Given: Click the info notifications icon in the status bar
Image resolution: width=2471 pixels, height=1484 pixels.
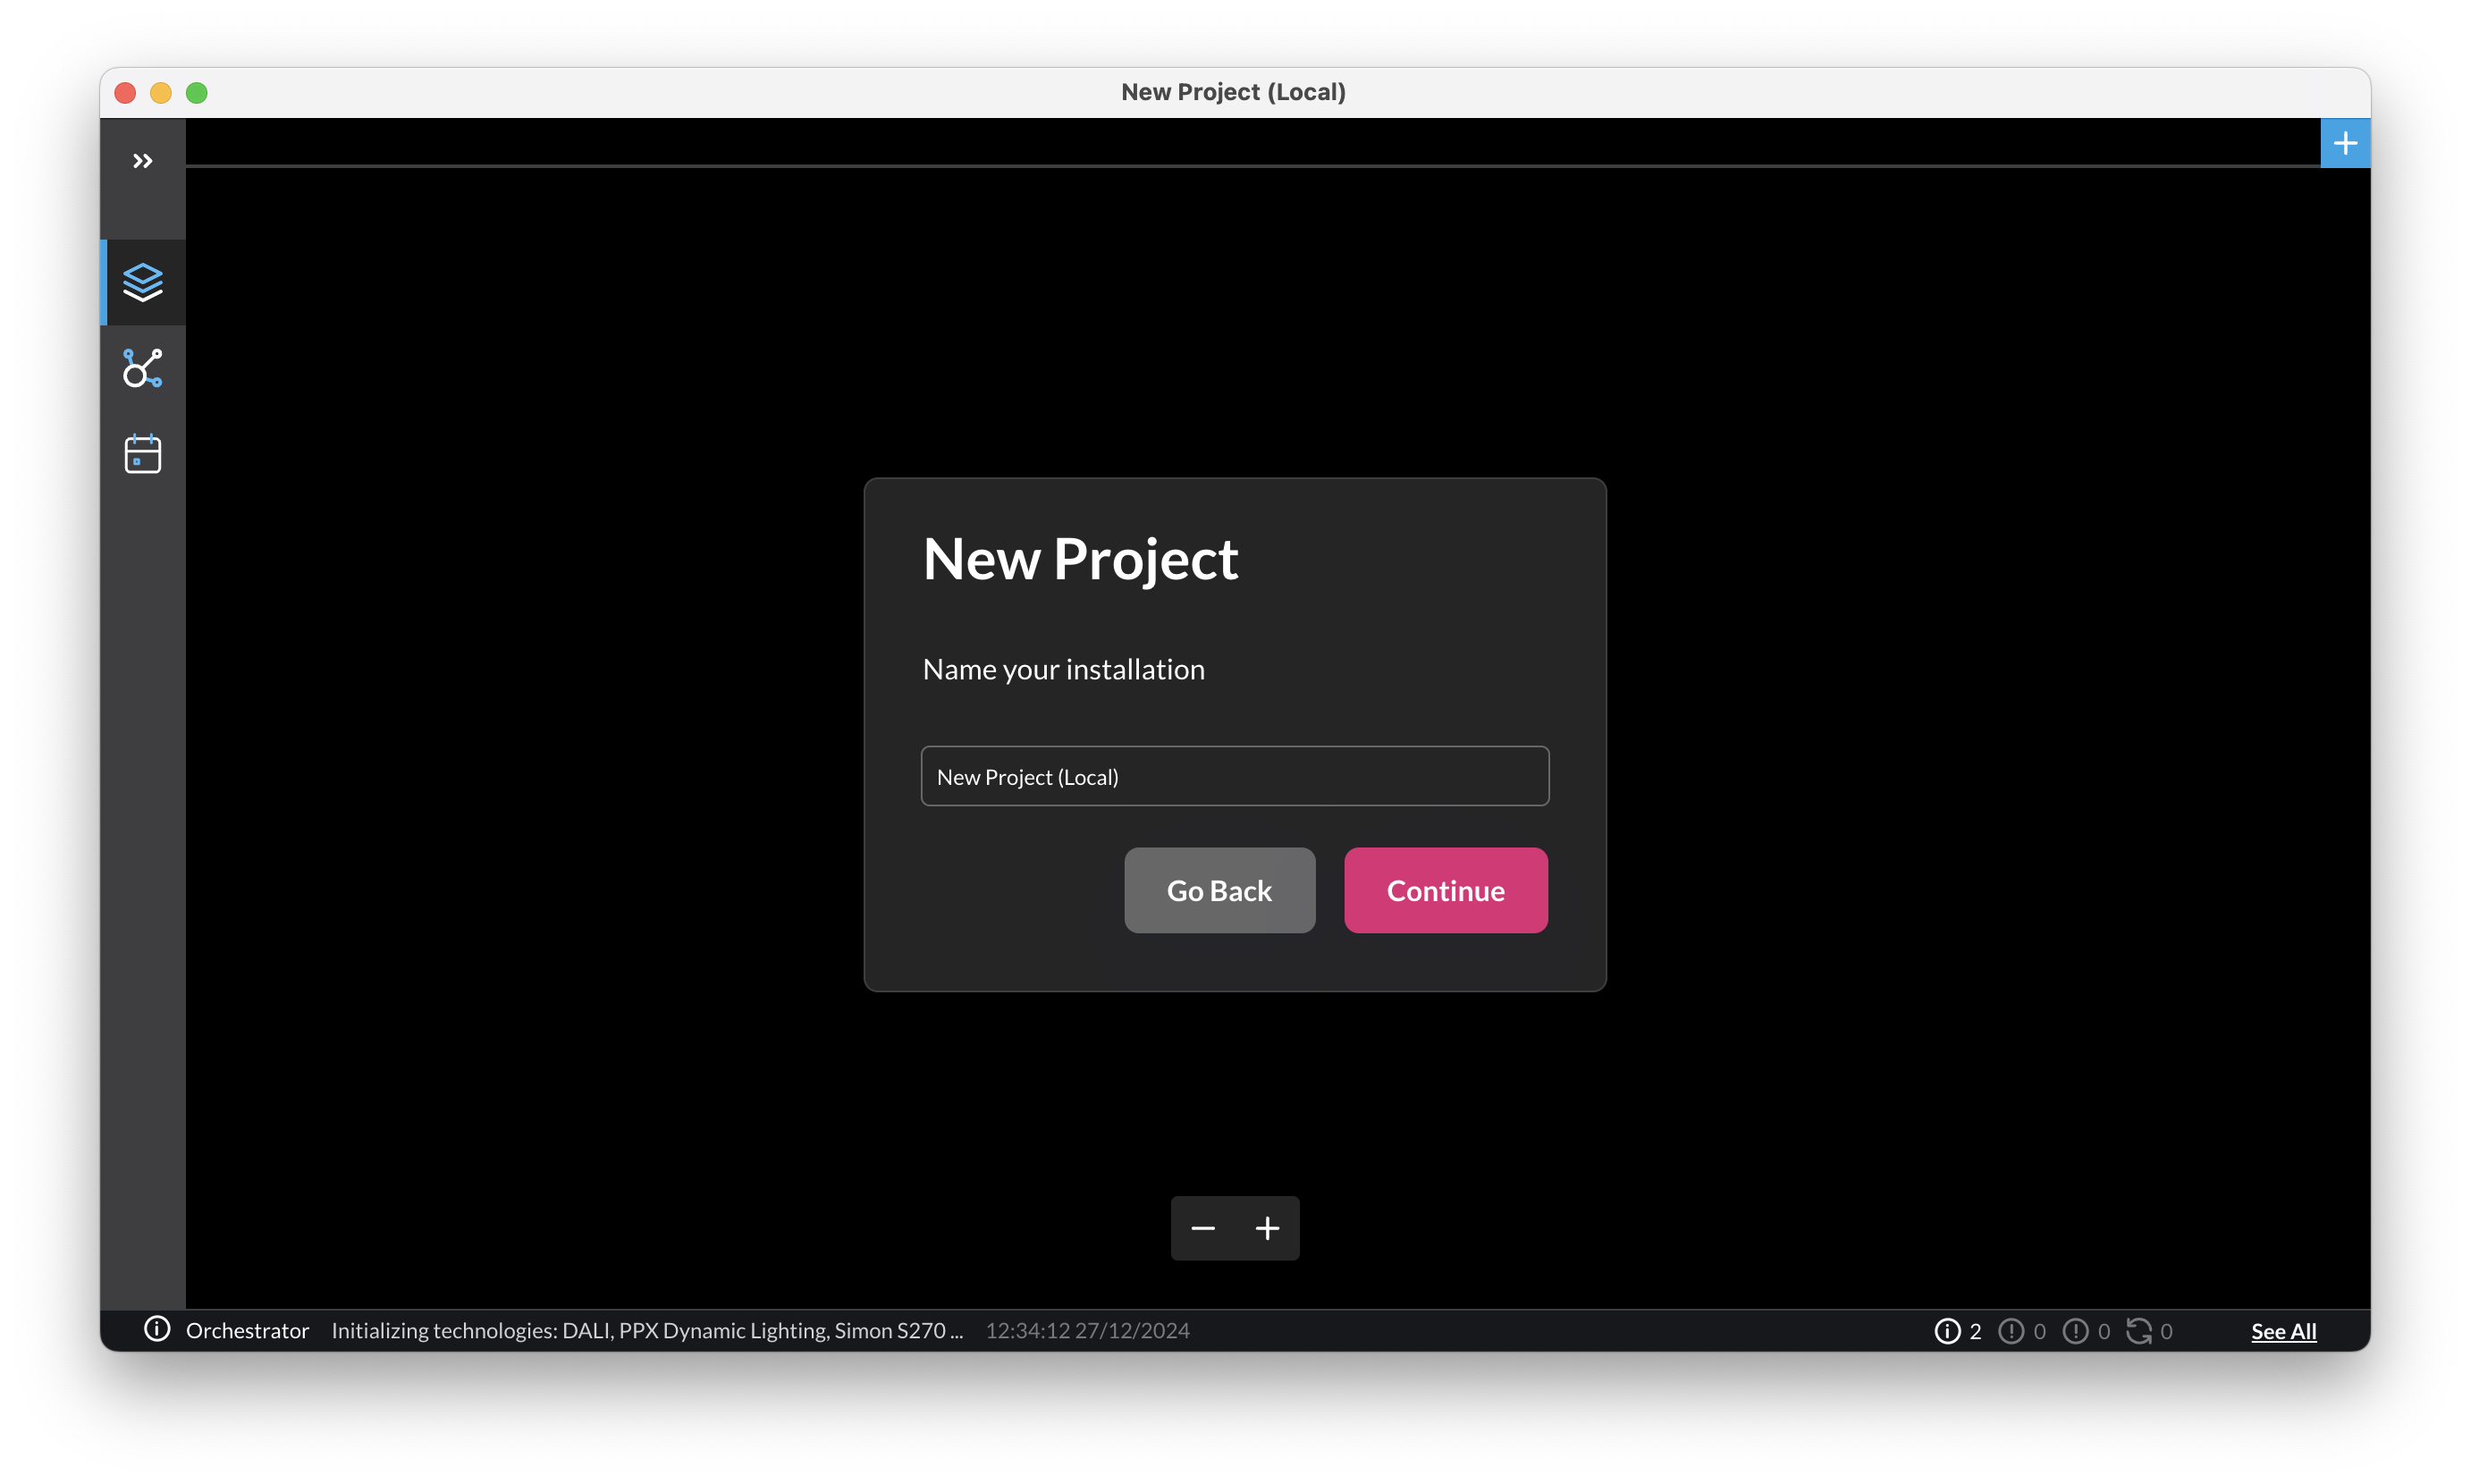Looking at the screenshot, I should pos(1945,1330).
